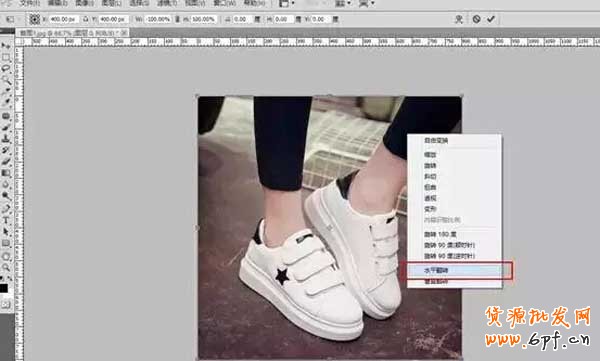Screen dimensions: 600x361
Task: Choose 垂直翻转 (Flip Vertical)
Action: point(454,282)
